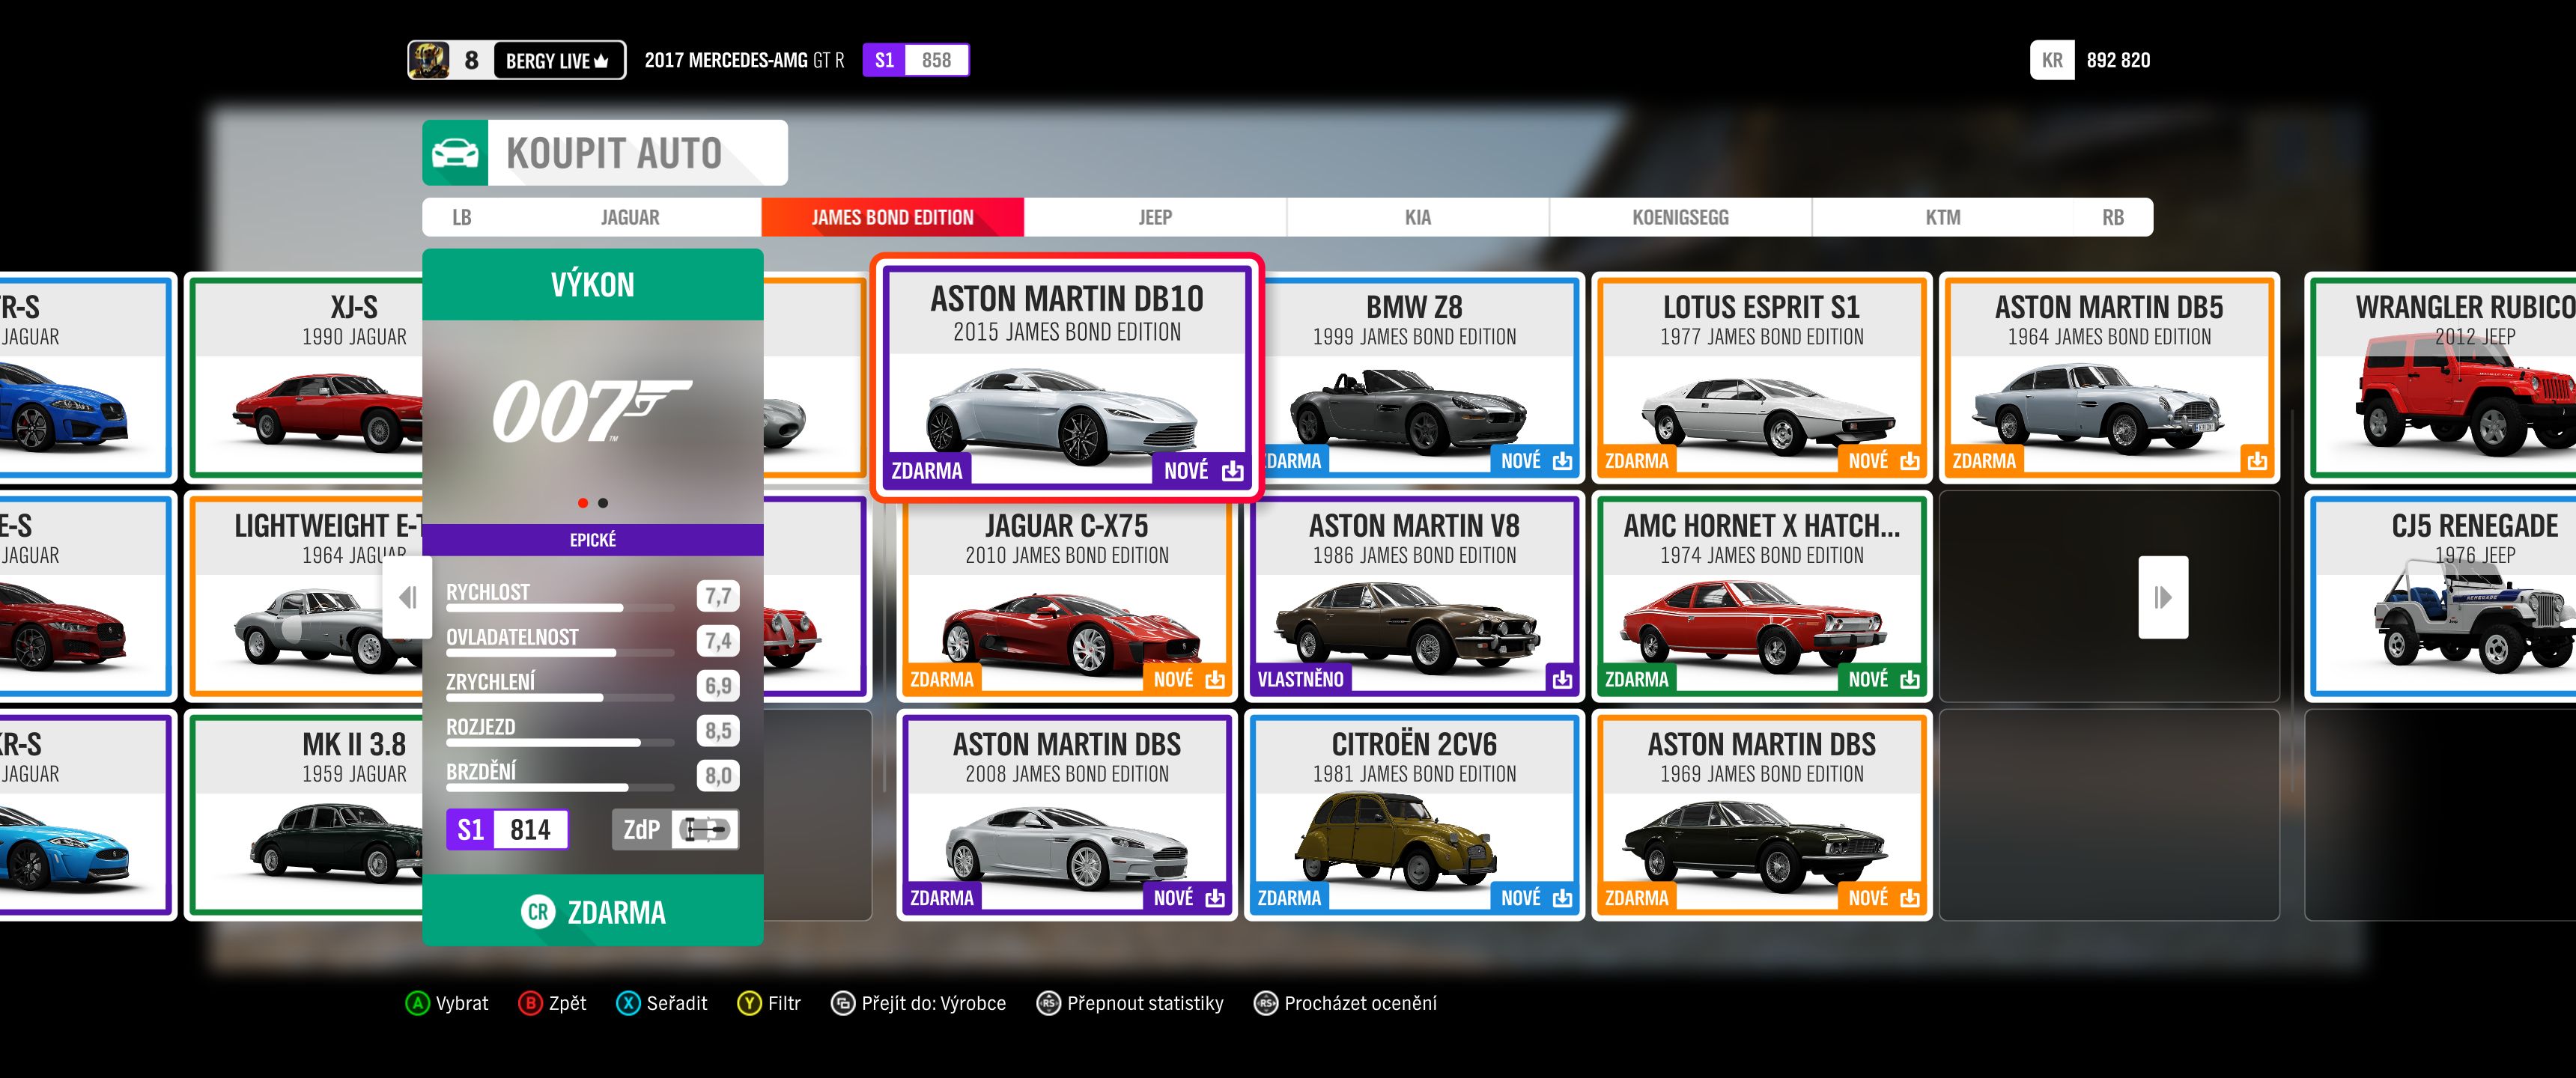This screenshot has width=2576, height=1078.
Task: Click the CR coin icon on Zdarma button
Action: coord(538,912)
